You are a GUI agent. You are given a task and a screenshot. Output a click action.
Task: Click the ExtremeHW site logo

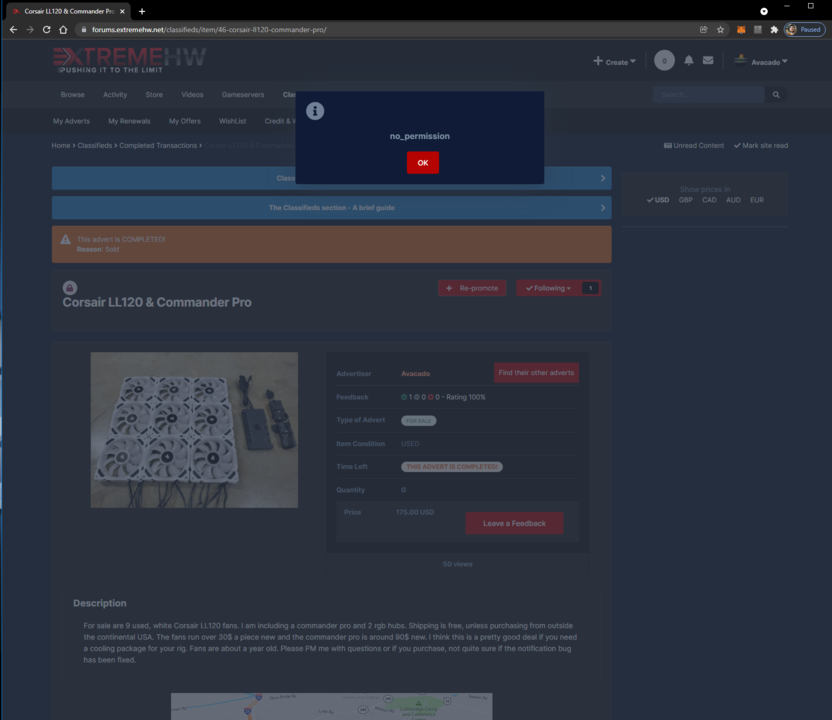[x=129, y=60]
